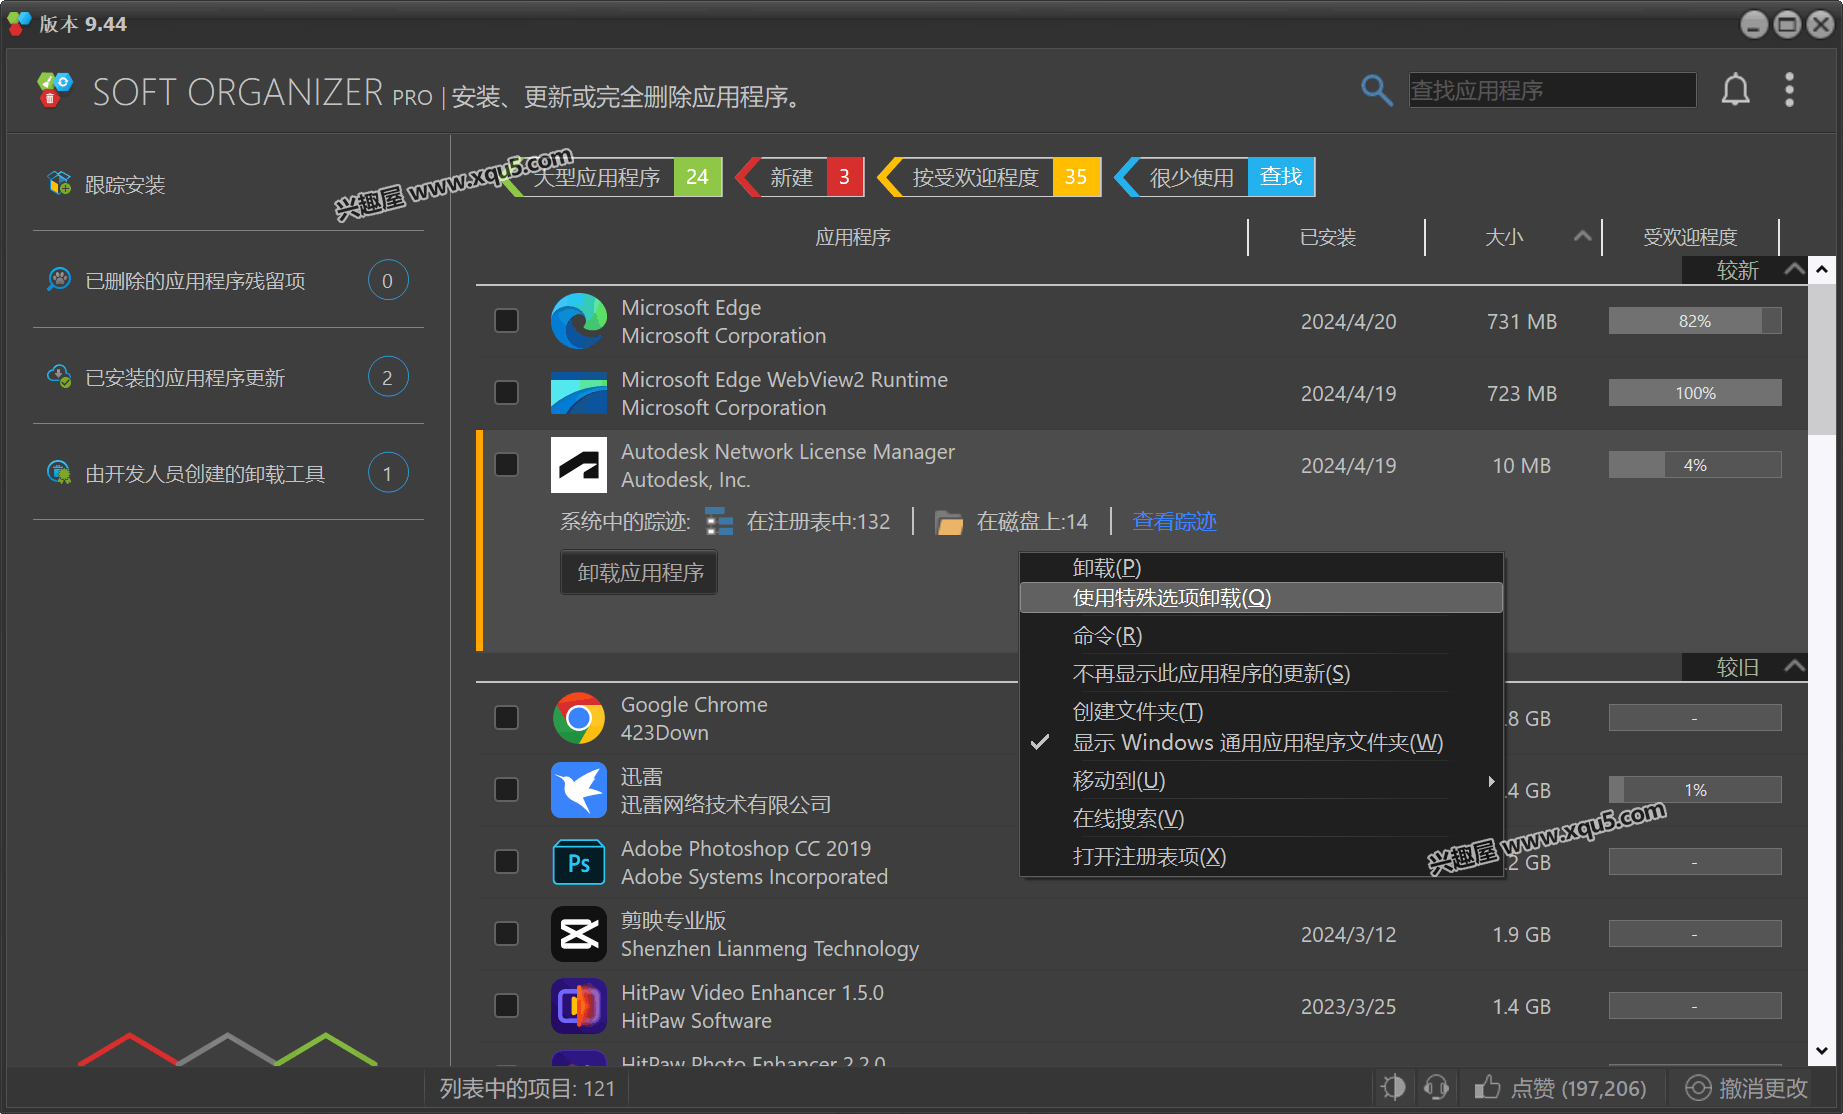Select 卸载(P) from context menu
The width and height of the screenshot is (1843, 1114).
coord(1261,568)
